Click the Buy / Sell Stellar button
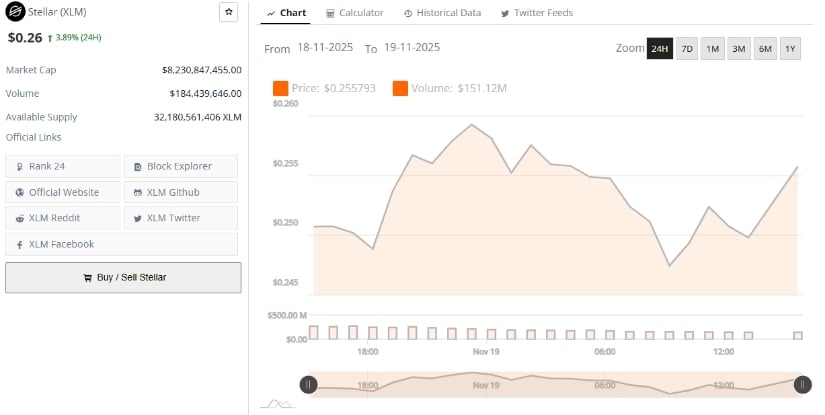The image size is (825, 415). point(123,278)
